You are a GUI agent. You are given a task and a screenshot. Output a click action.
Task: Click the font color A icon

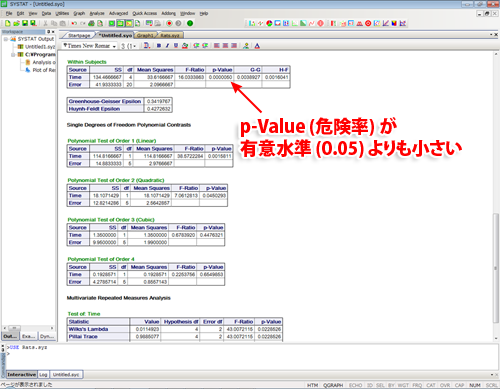(x=257, y=46)
